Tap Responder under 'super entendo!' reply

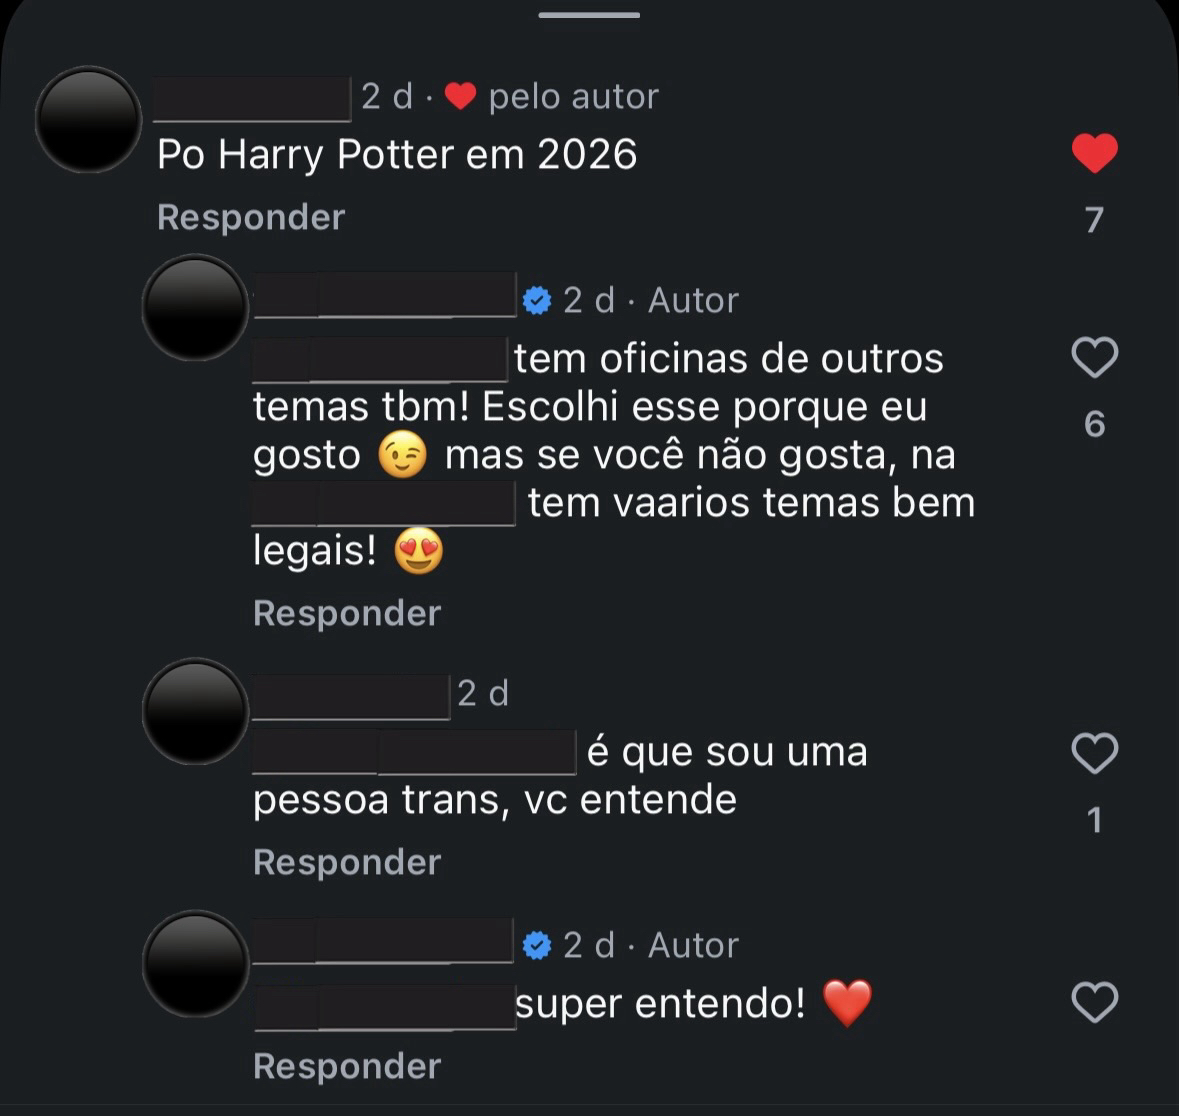click(347, 1066)
